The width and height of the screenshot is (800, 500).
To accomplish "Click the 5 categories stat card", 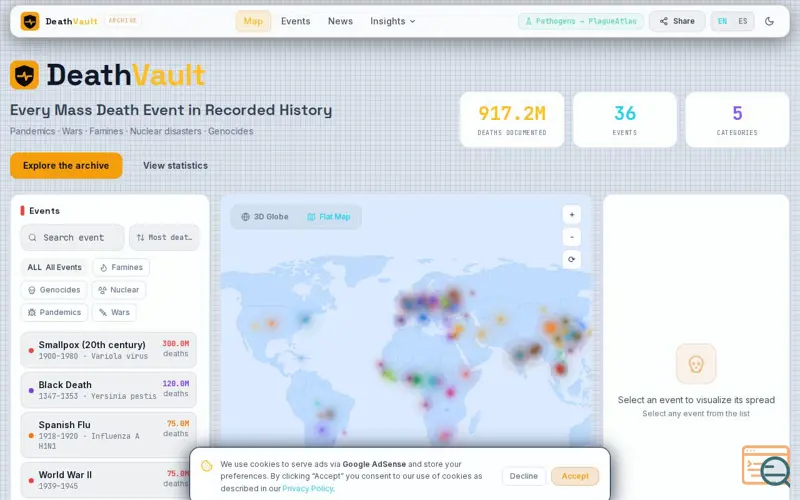I will pos(737,120).
